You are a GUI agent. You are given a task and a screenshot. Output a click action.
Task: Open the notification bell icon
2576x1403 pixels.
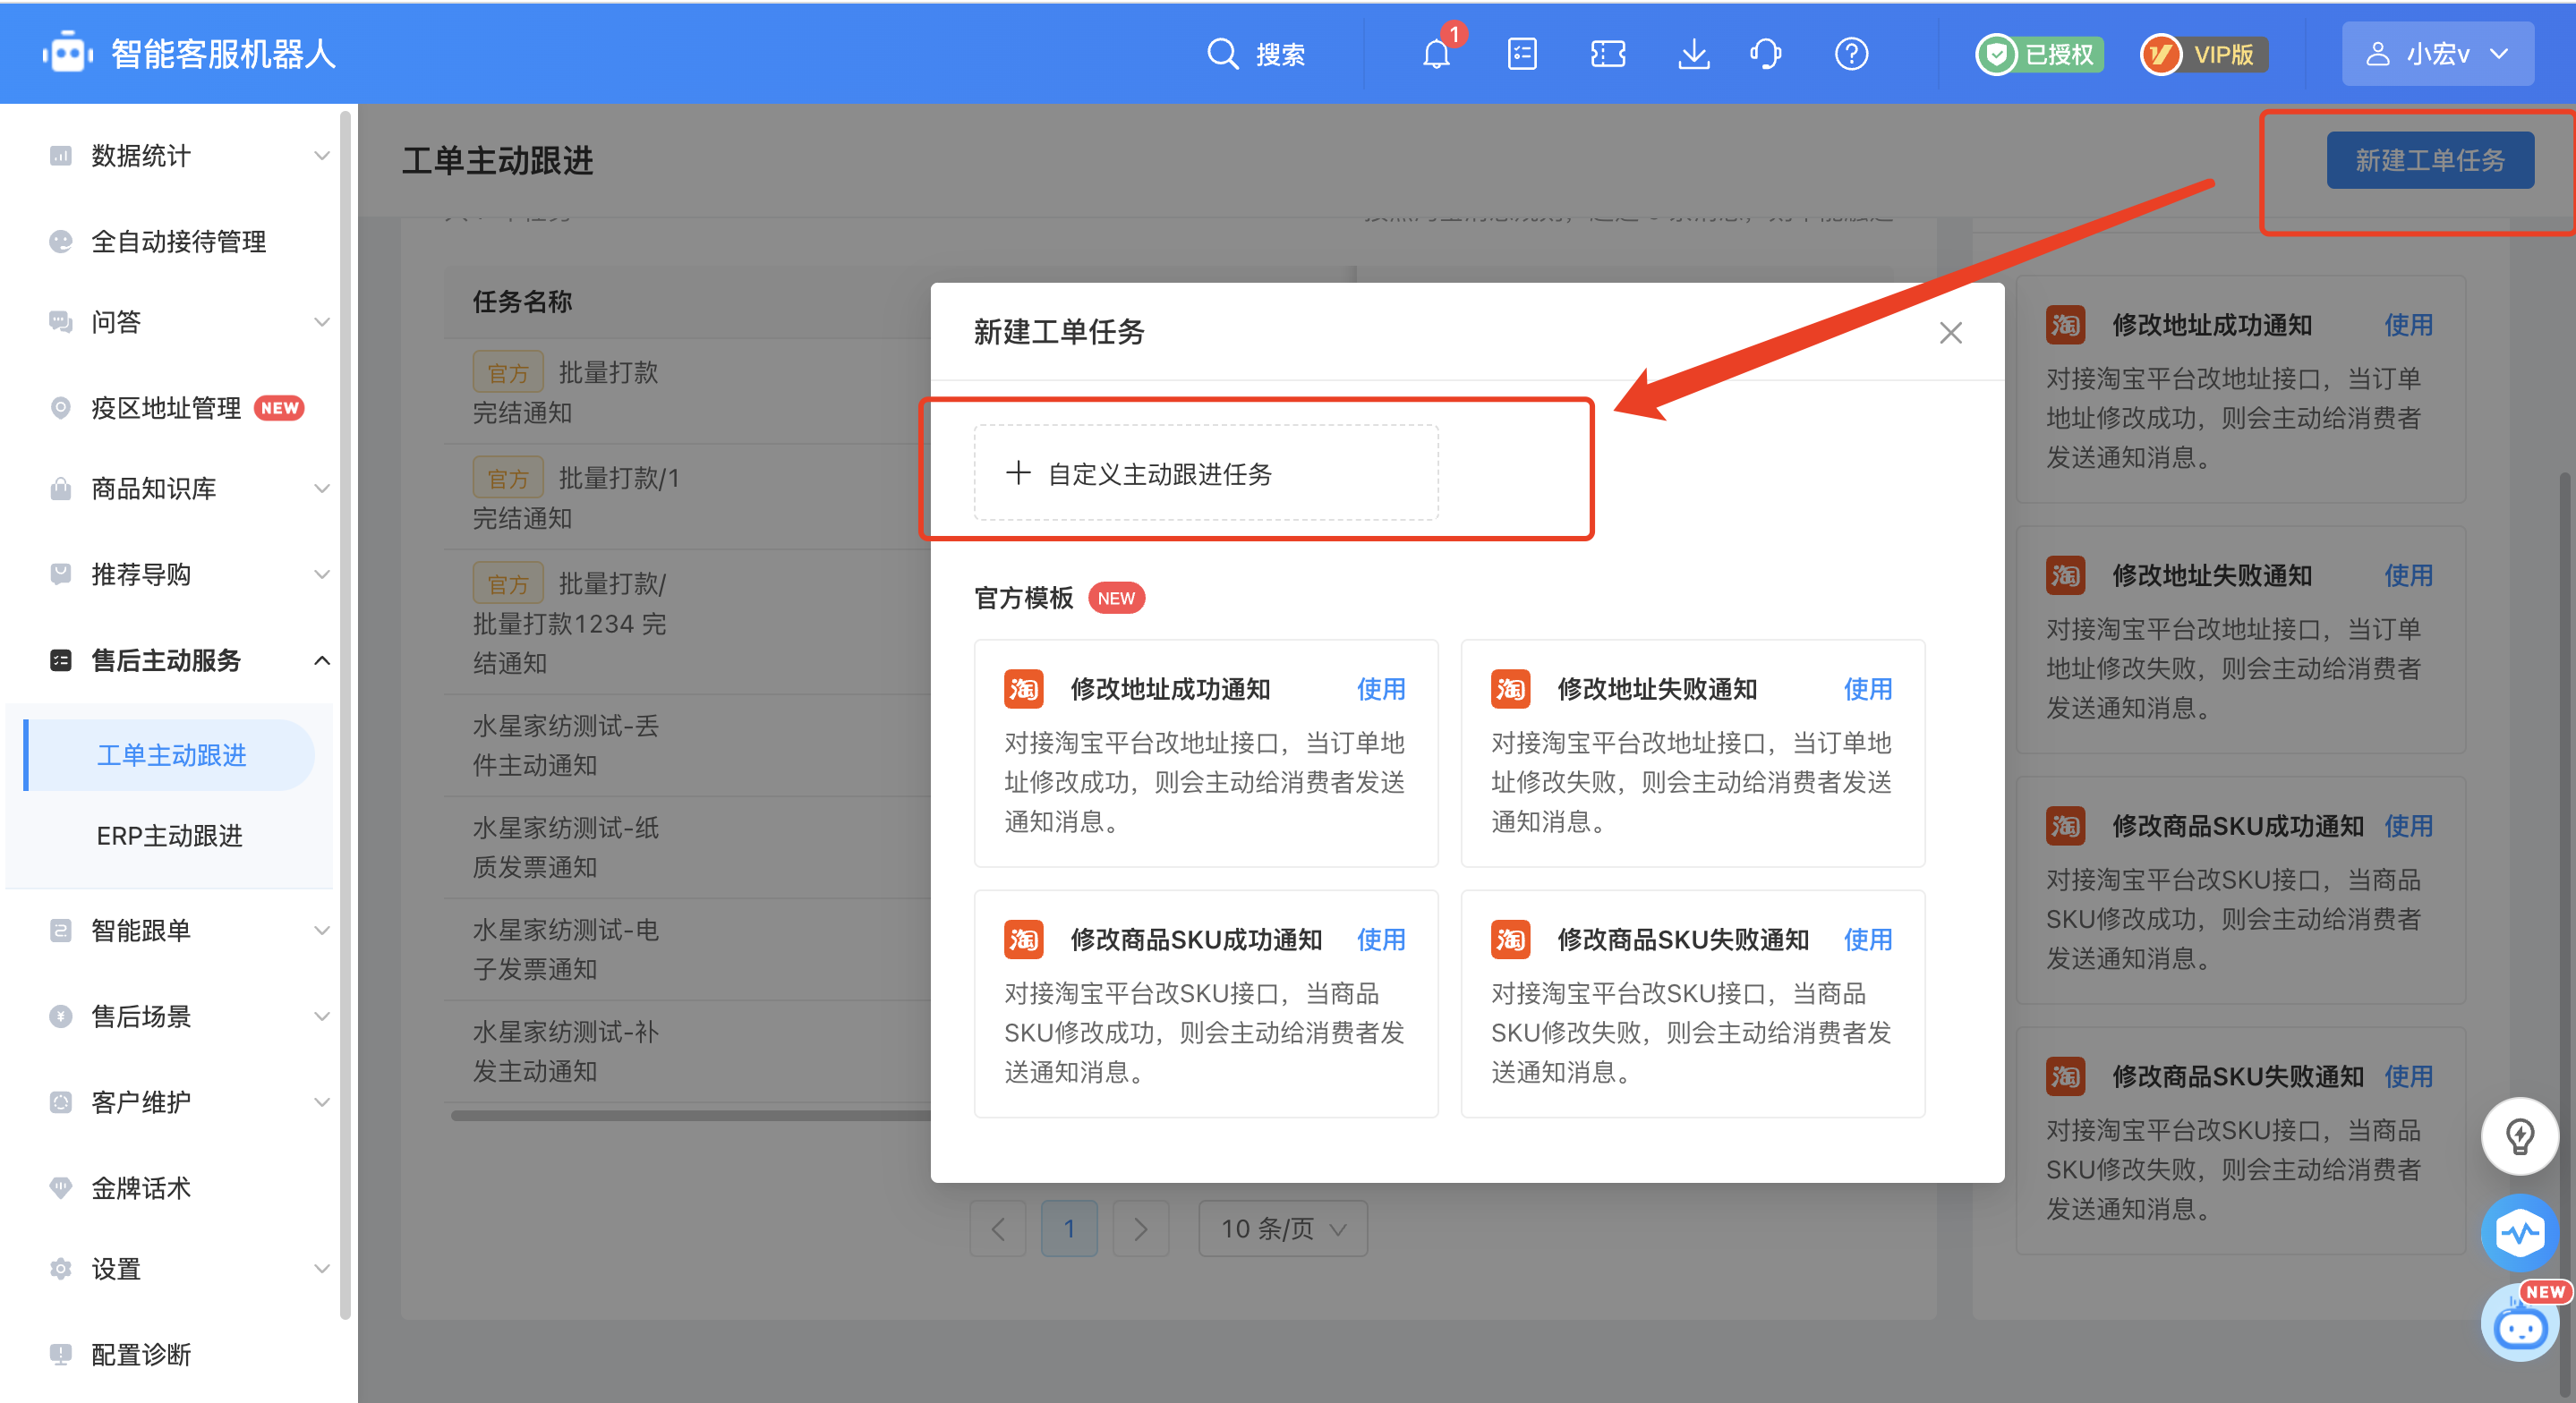tap(1437, 54)
